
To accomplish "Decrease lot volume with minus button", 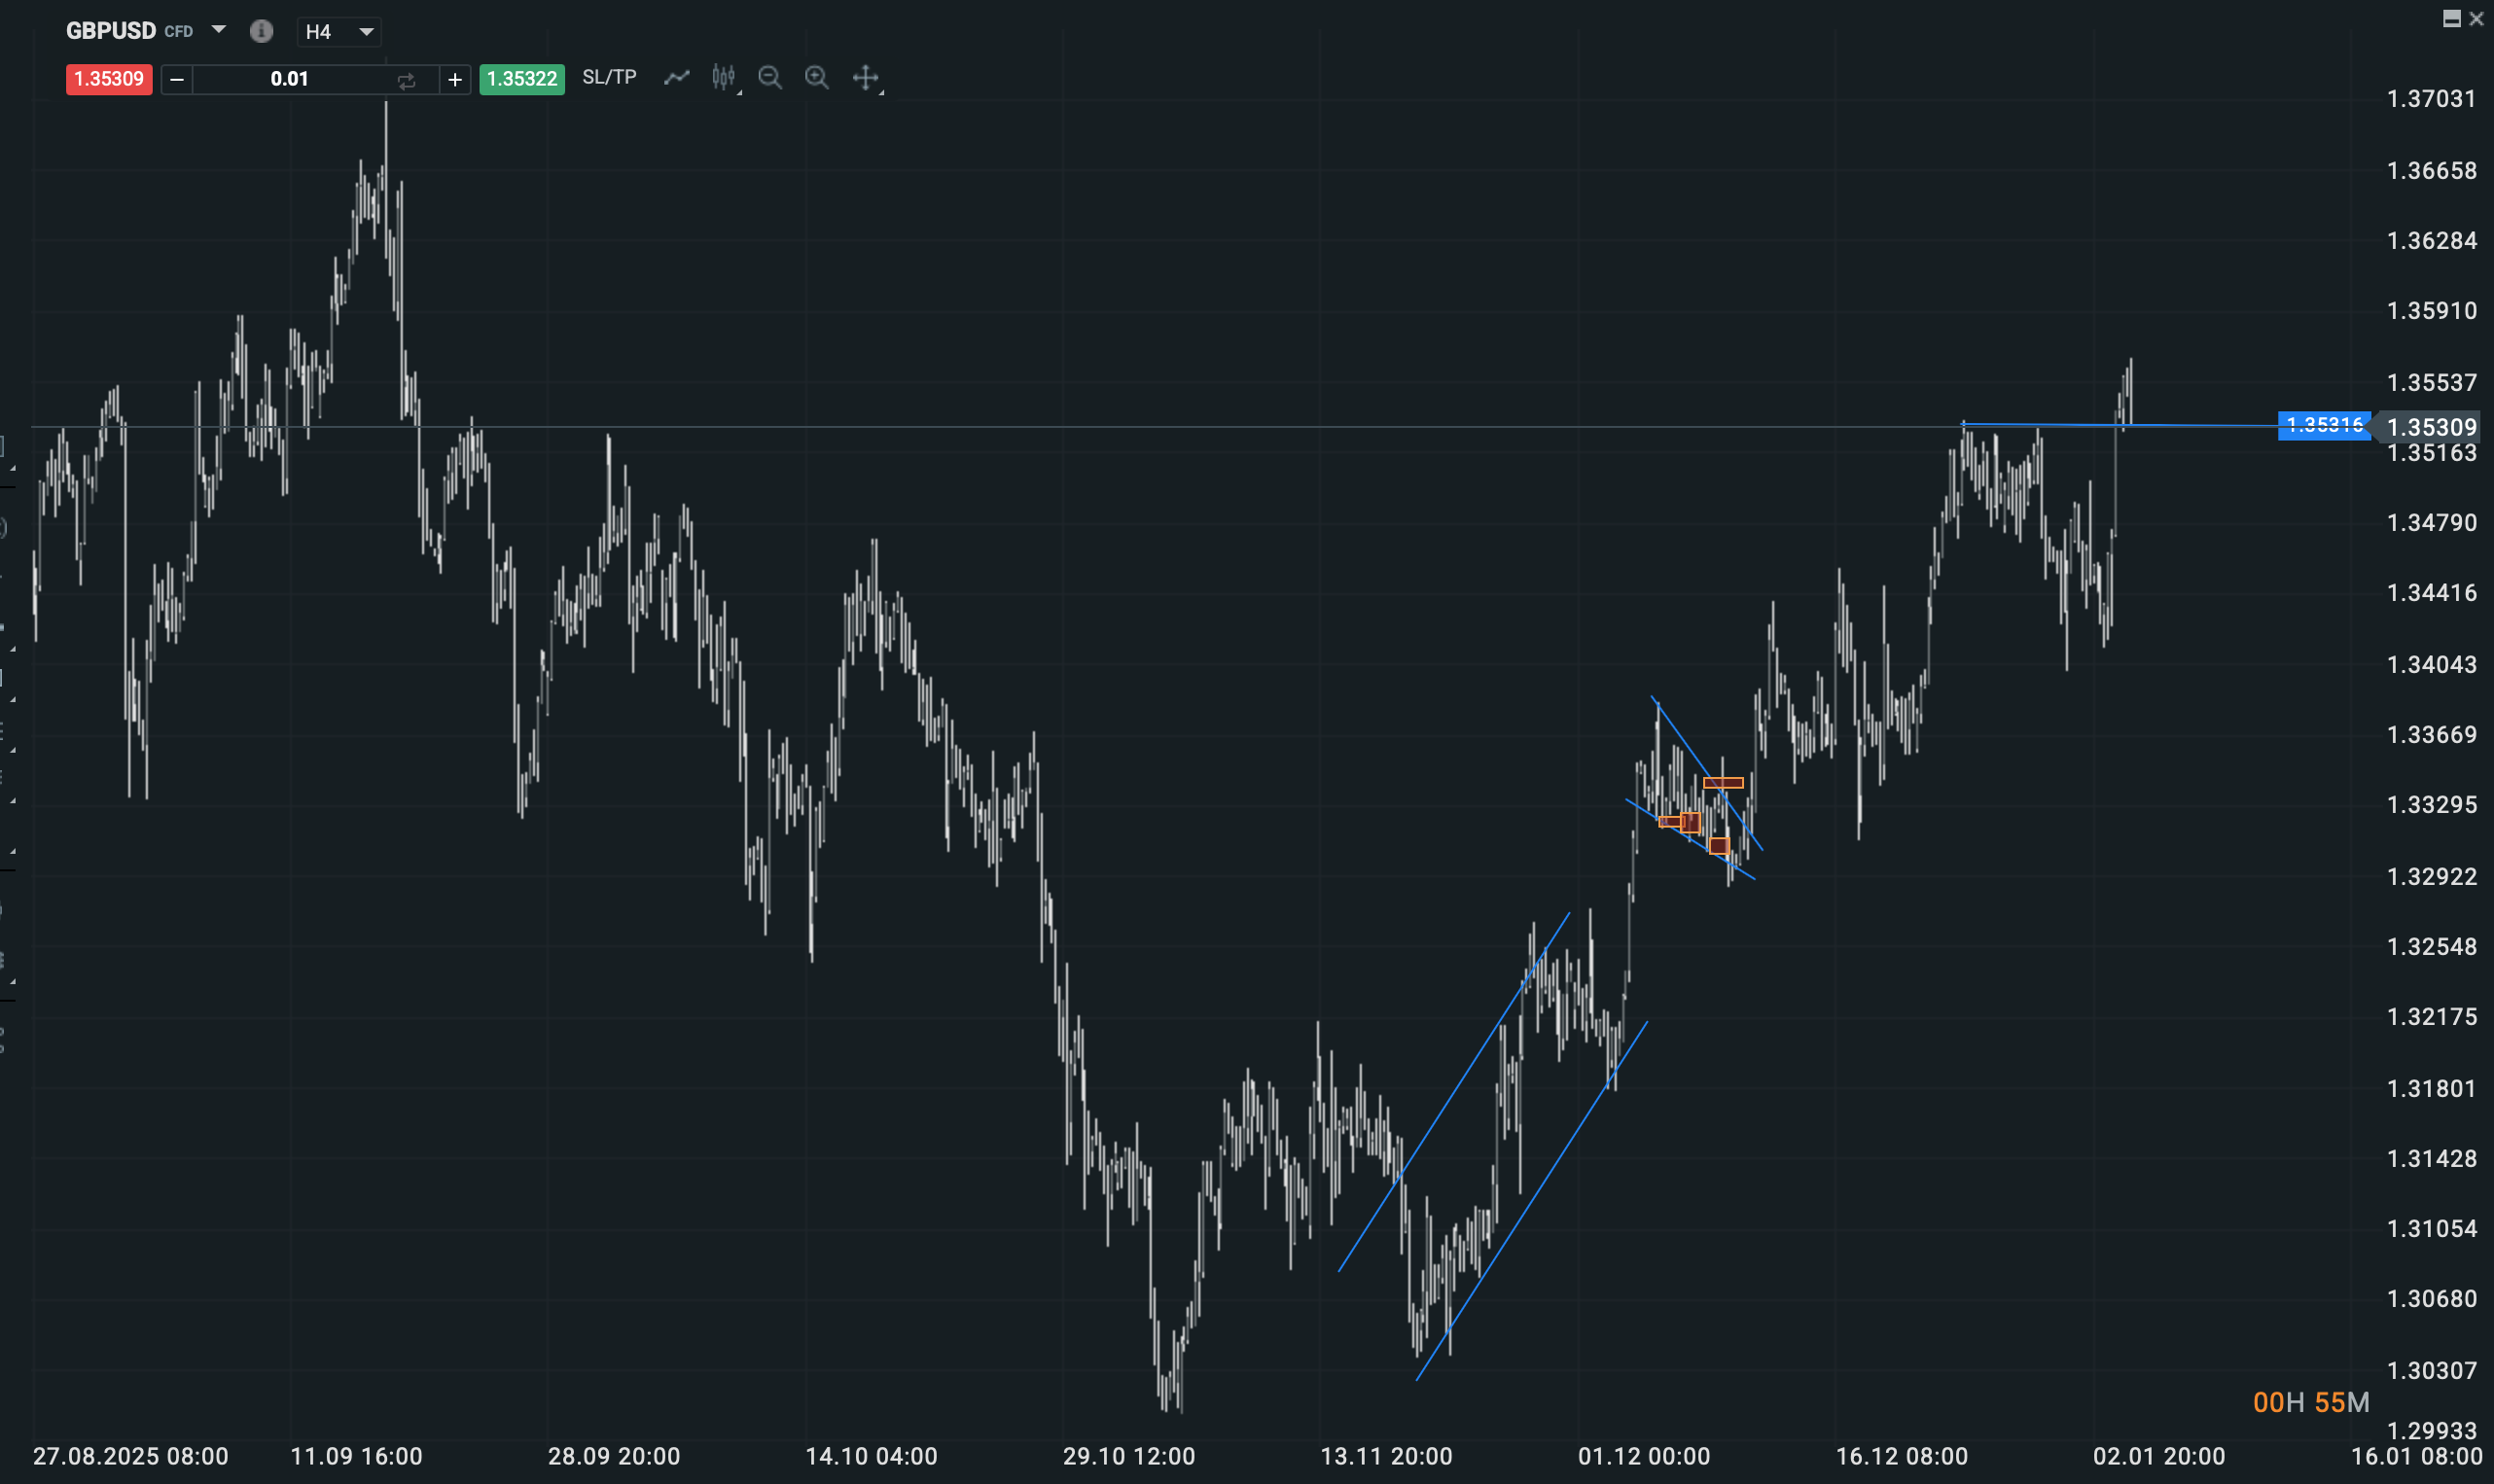I will coord(177,79).
